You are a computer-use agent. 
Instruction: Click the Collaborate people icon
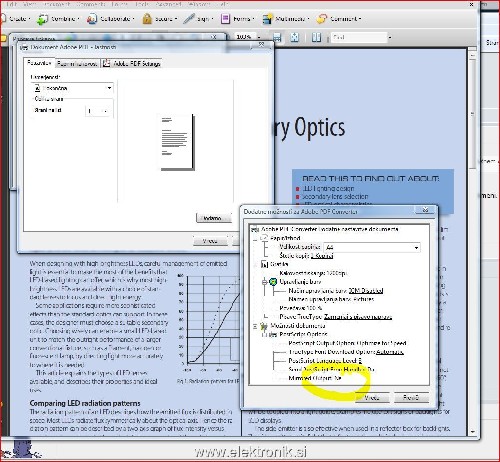pyautogui.click(x=92, y=19)
